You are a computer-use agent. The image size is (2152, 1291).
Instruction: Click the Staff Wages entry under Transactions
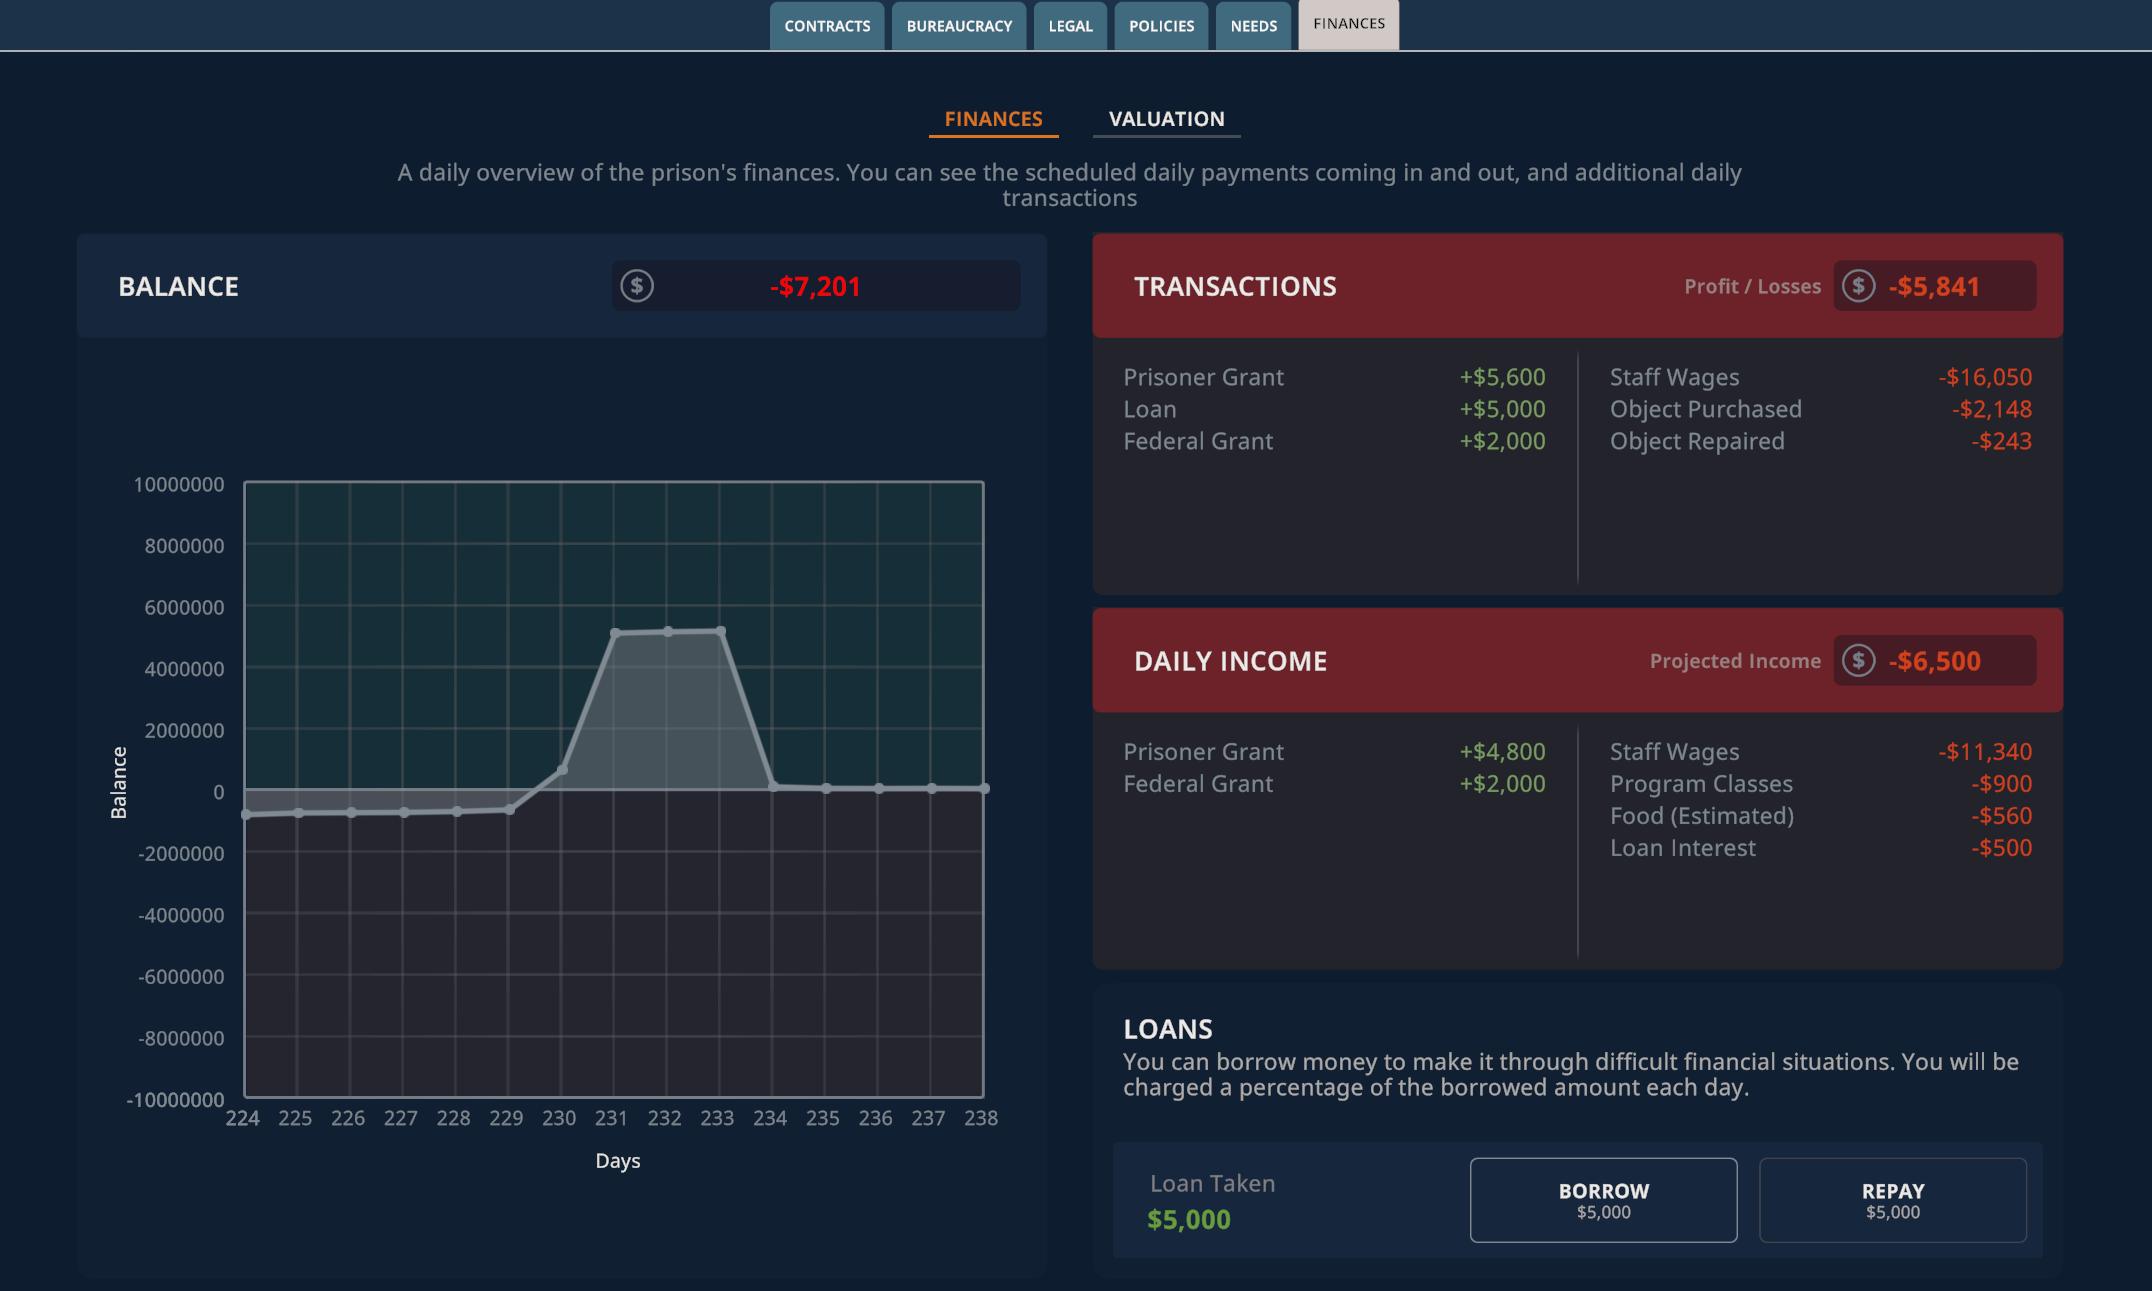click(x=1820, y=377)
